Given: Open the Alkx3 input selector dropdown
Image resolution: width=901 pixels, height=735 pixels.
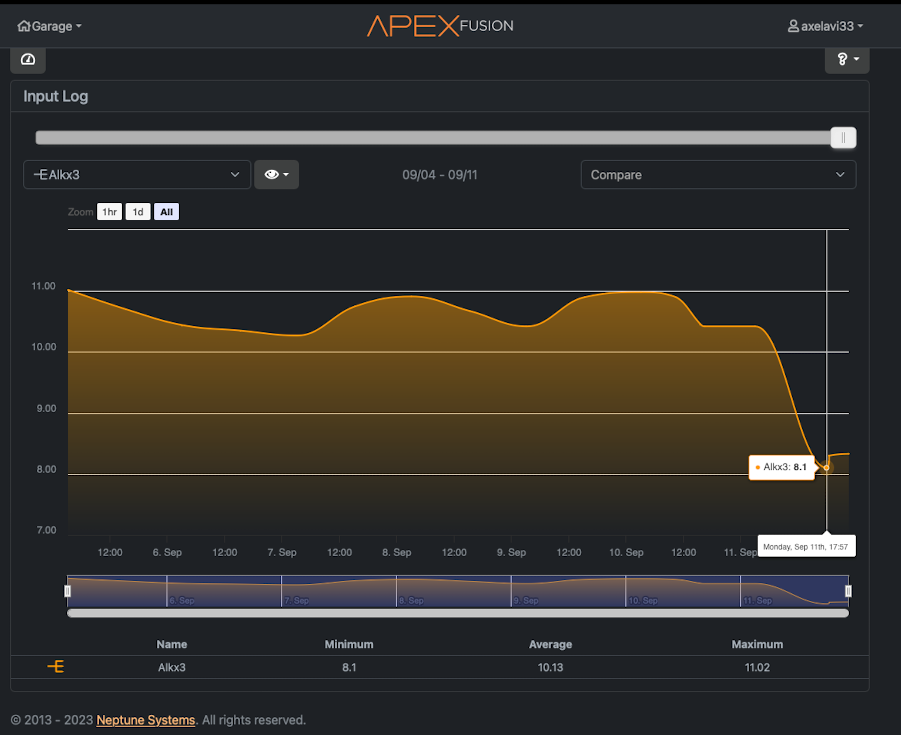Looking at the screenshot, I should click(136, 175).
